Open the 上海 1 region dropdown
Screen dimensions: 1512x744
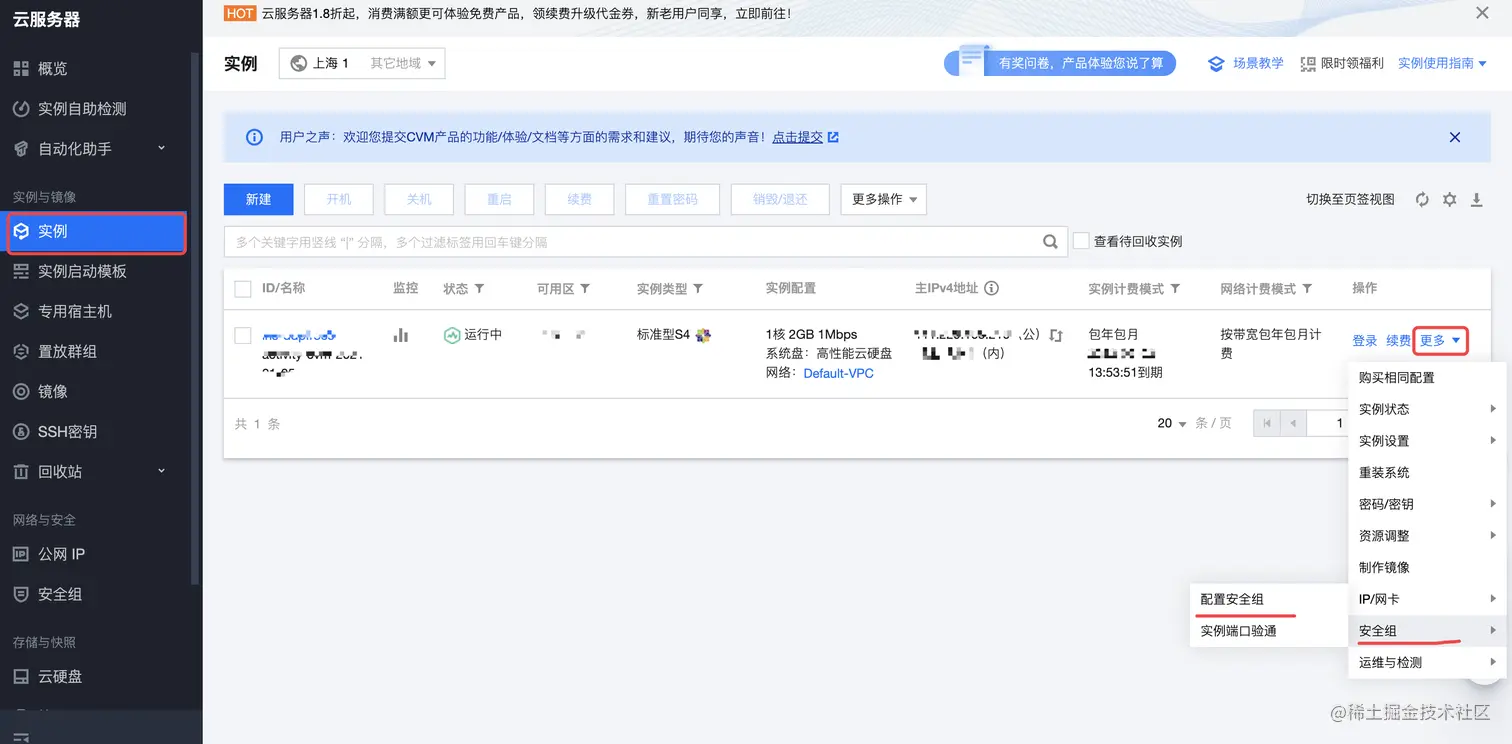[x=362, y=63]
